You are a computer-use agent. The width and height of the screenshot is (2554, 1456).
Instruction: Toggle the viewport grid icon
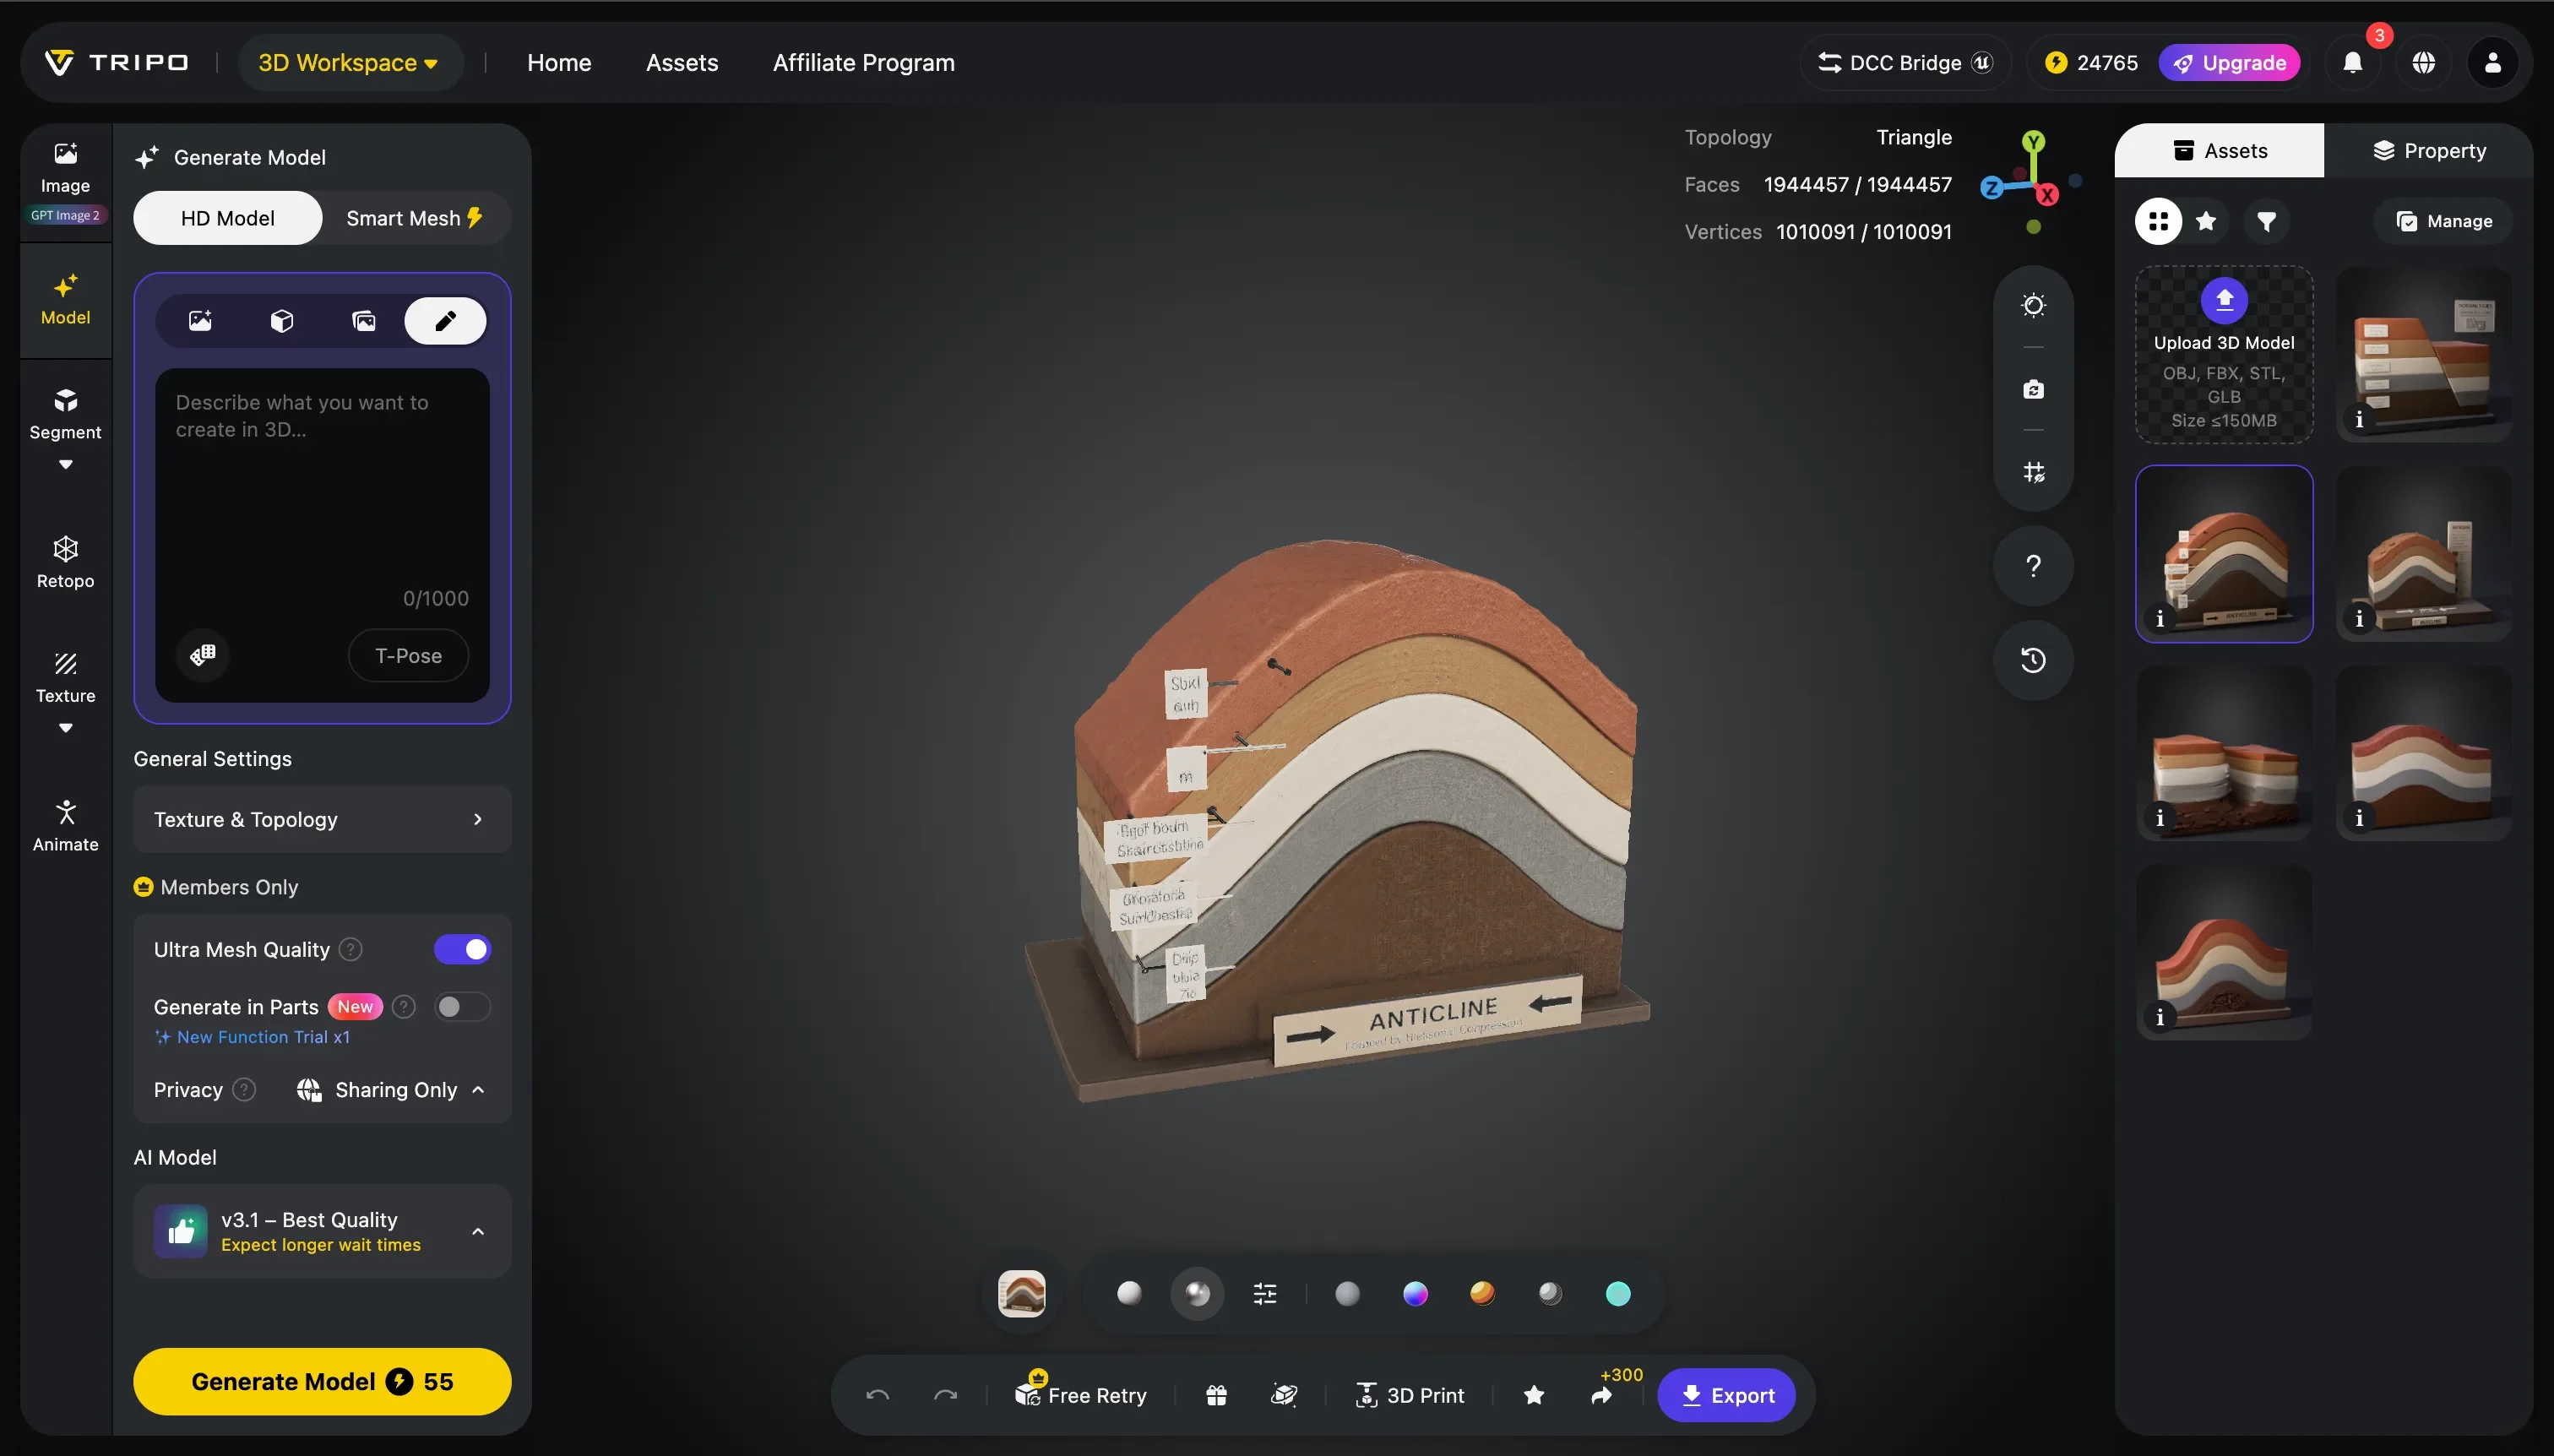(x=2033, y=472)
